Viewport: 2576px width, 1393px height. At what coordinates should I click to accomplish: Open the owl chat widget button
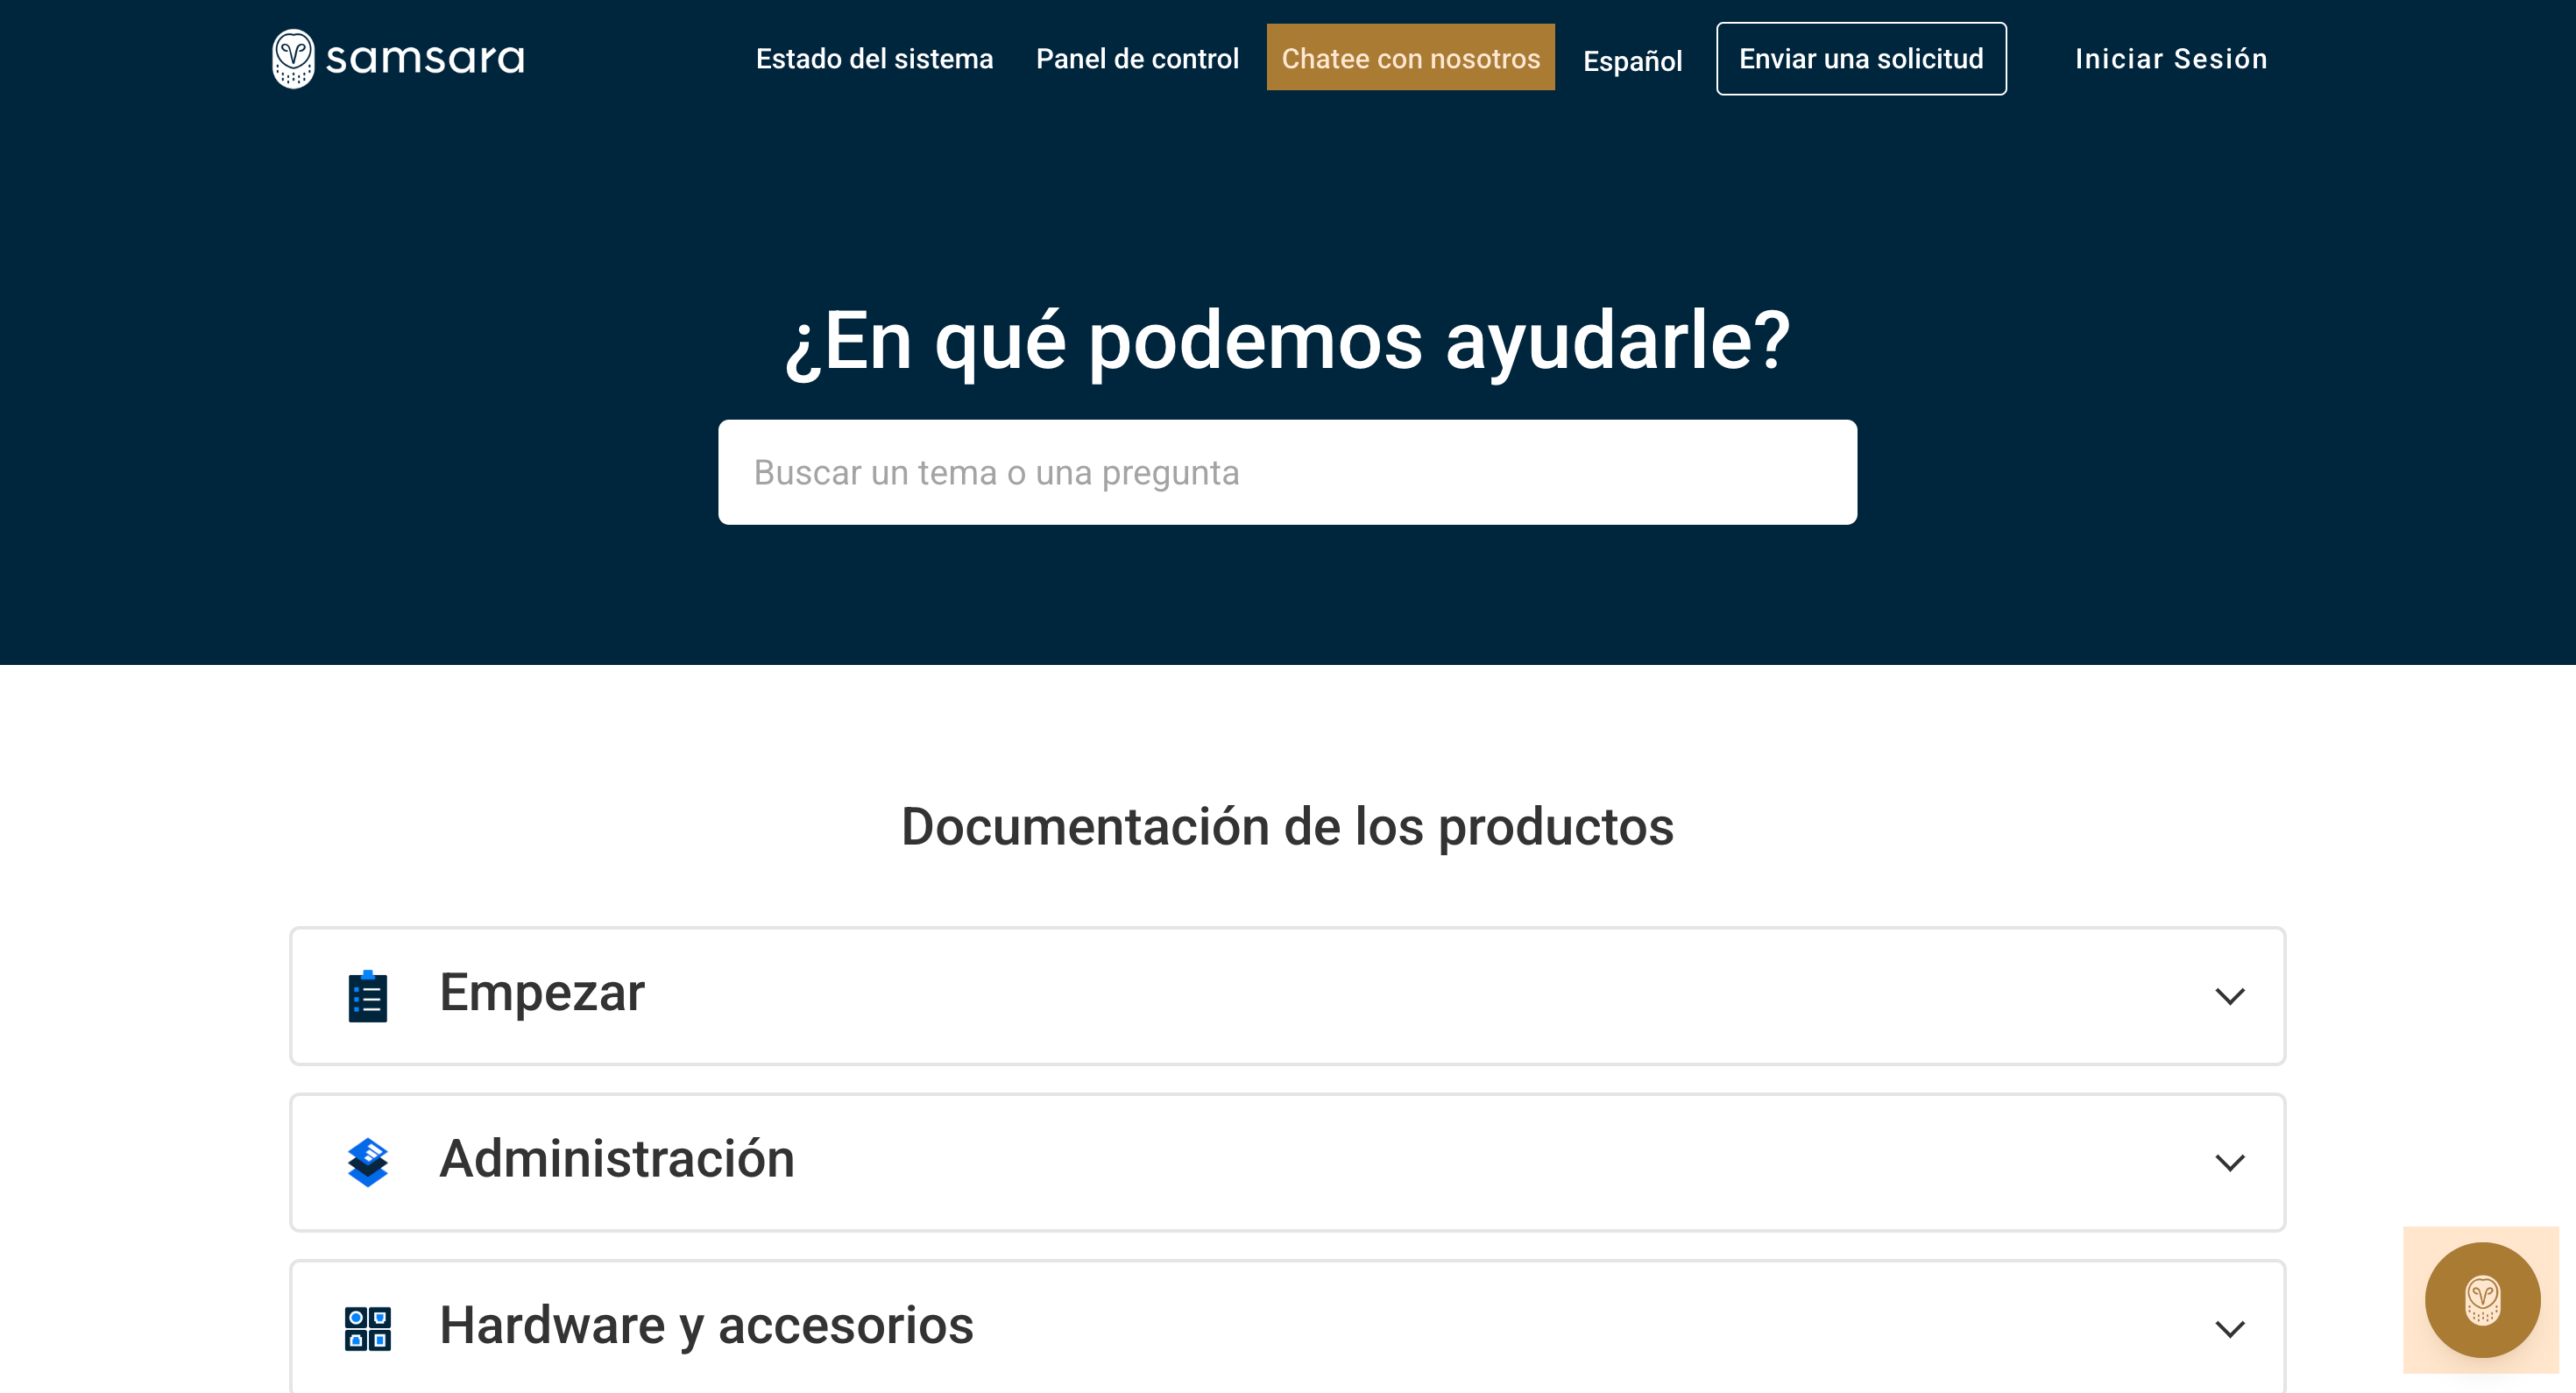click(x=2481, y=1299)
